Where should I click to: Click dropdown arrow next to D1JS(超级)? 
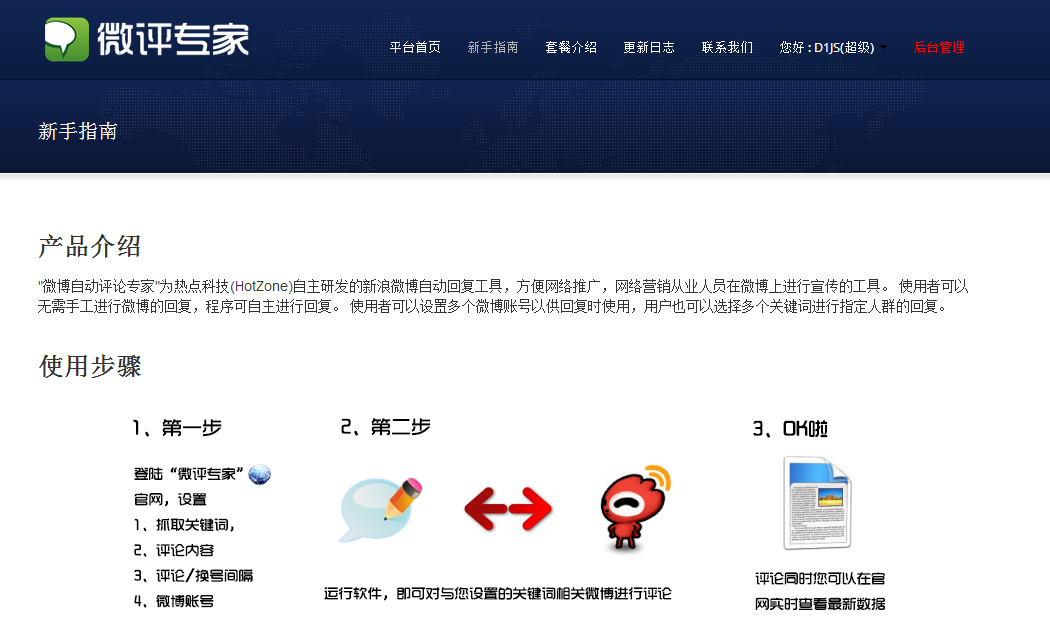(x=883, y=48)
